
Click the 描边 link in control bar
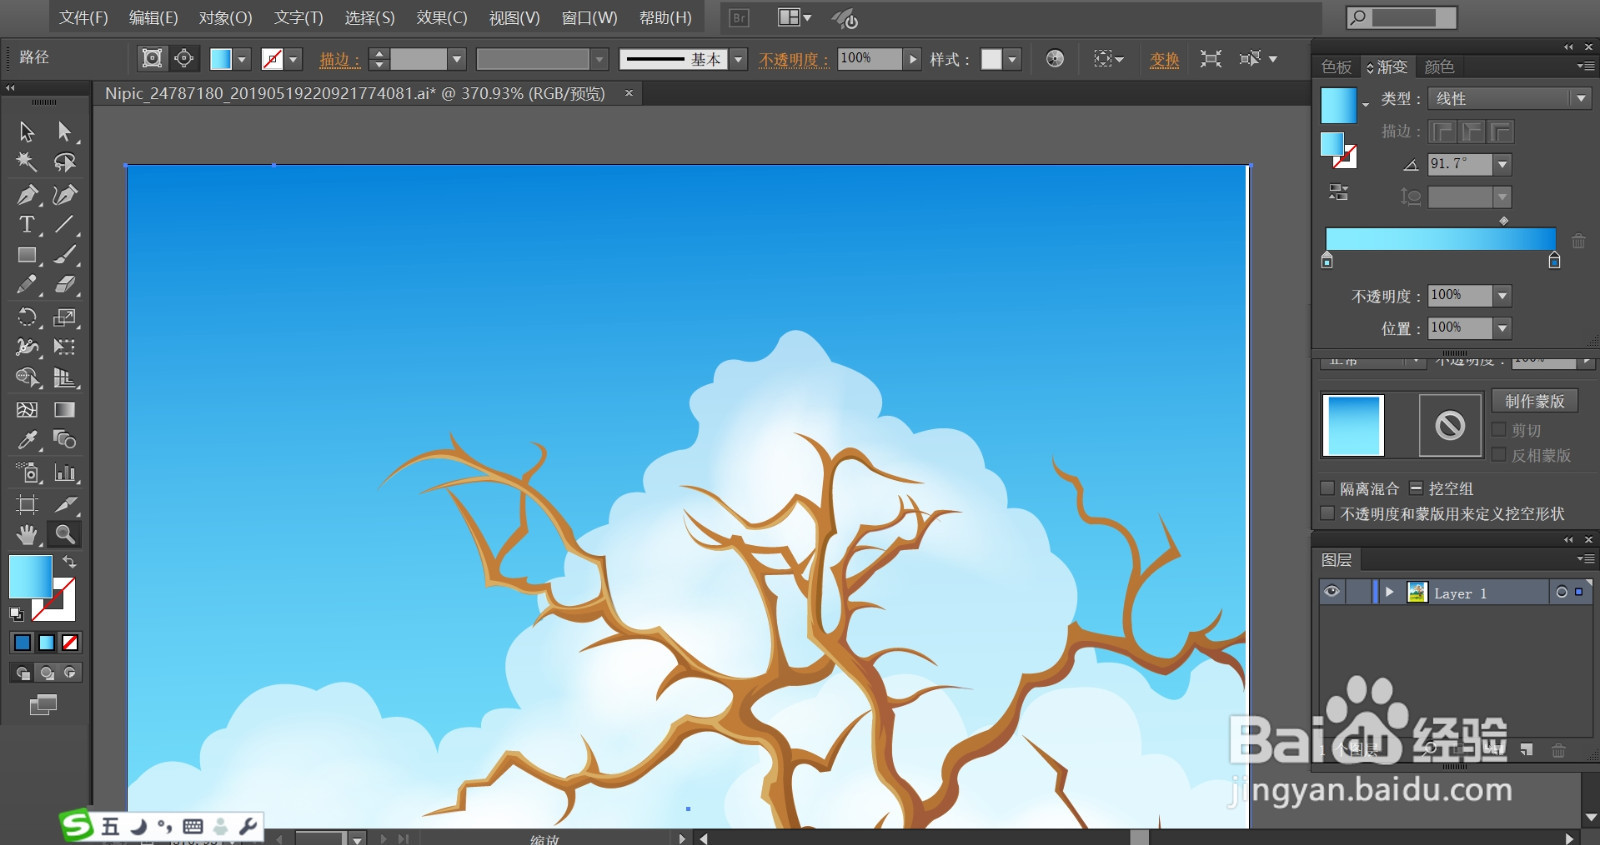click(339, 60)
